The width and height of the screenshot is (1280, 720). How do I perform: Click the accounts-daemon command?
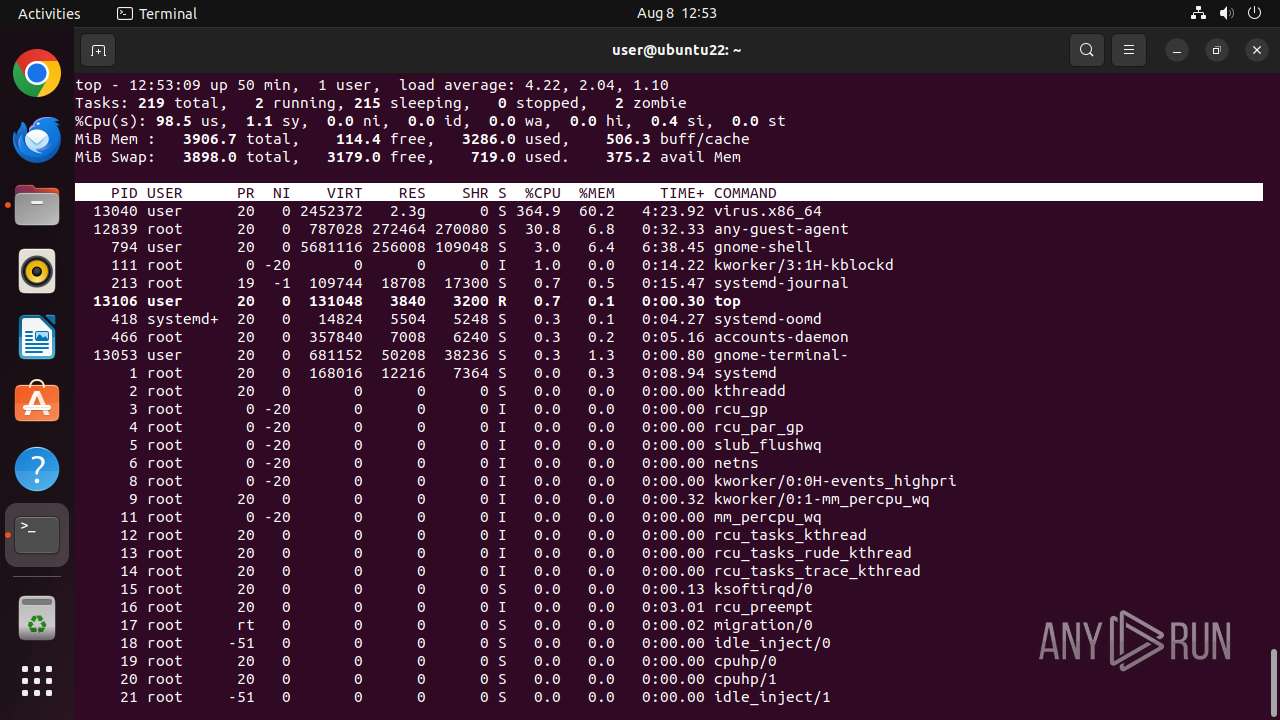(x=780, y=337)
